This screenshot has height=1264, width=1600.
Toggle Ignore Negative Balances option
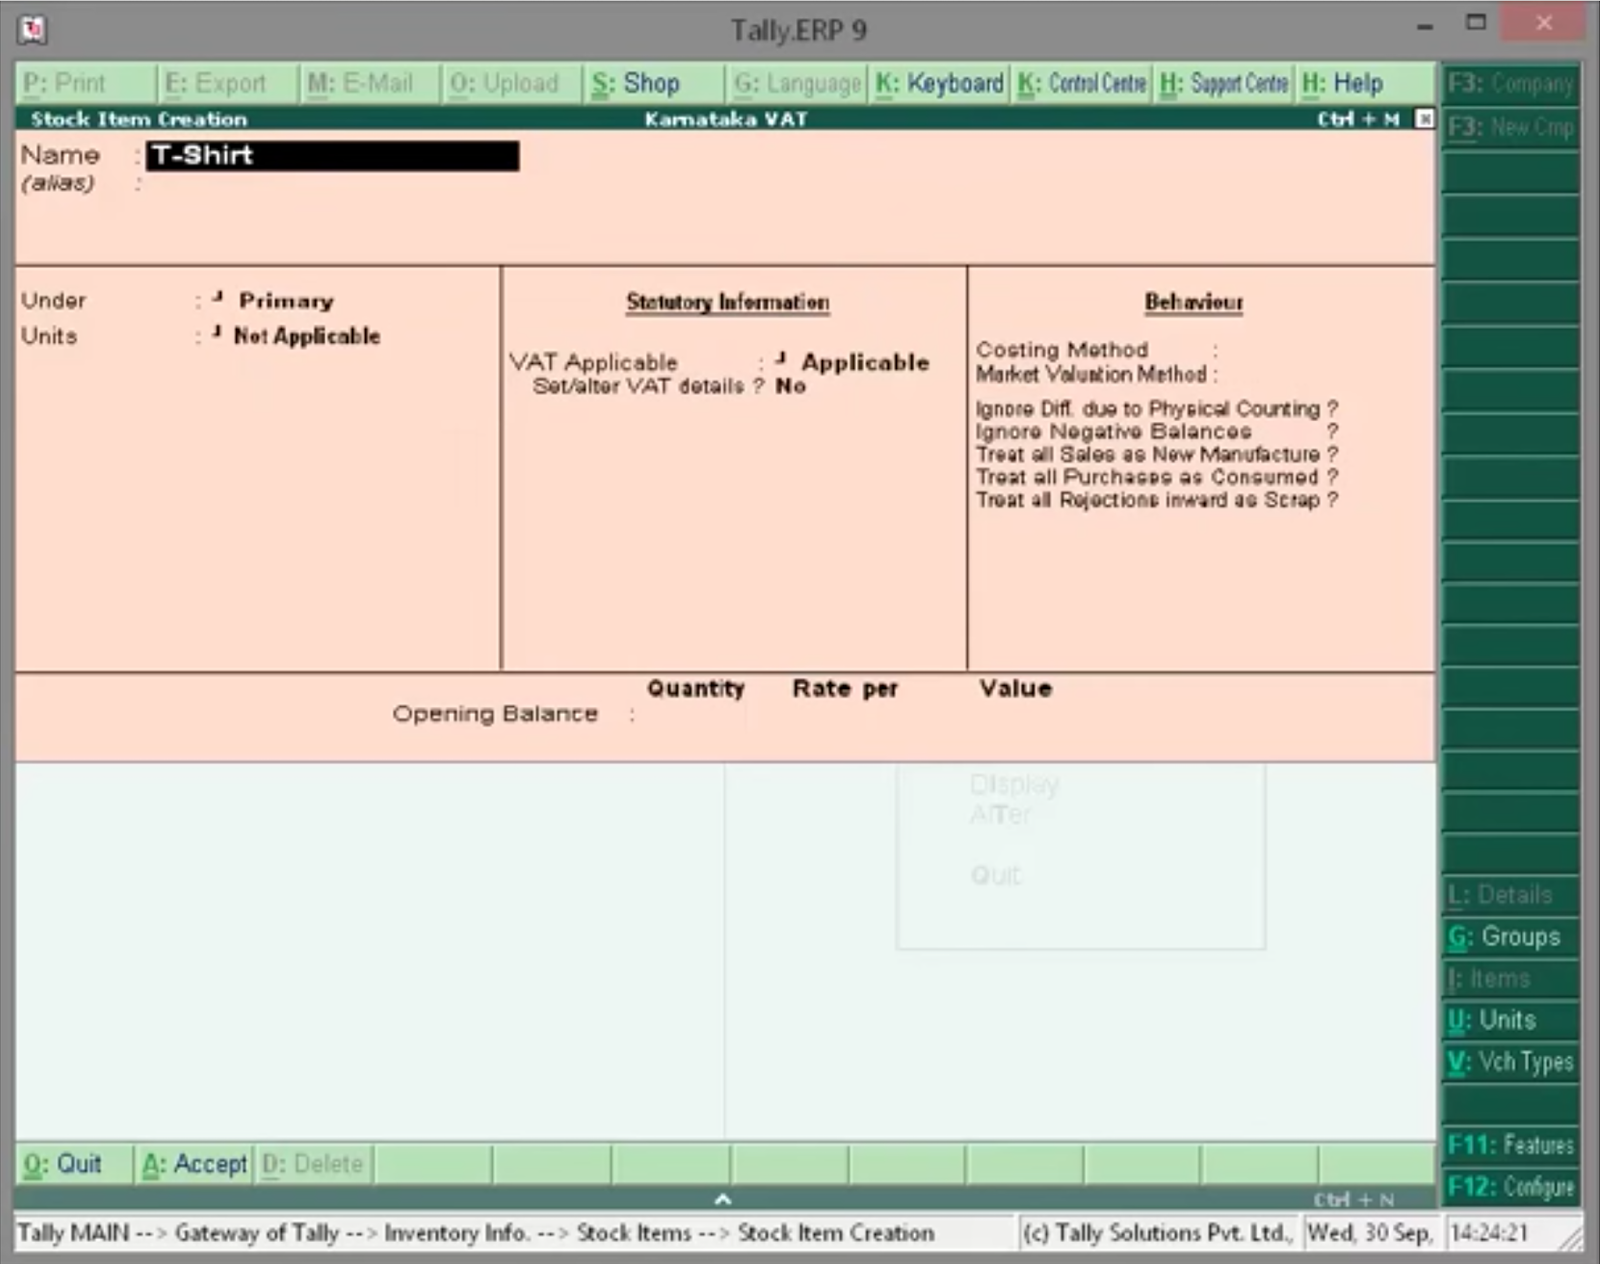coord(1157,432)
